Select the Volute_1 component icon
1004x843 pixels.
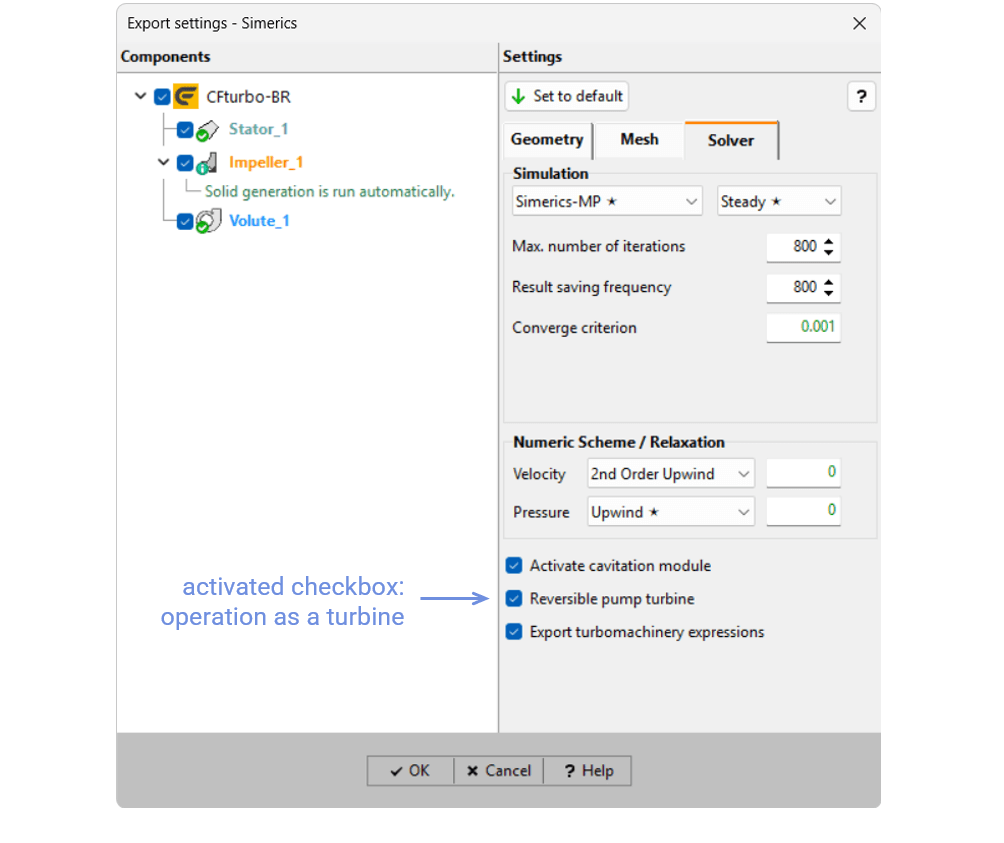coord(208,221)
